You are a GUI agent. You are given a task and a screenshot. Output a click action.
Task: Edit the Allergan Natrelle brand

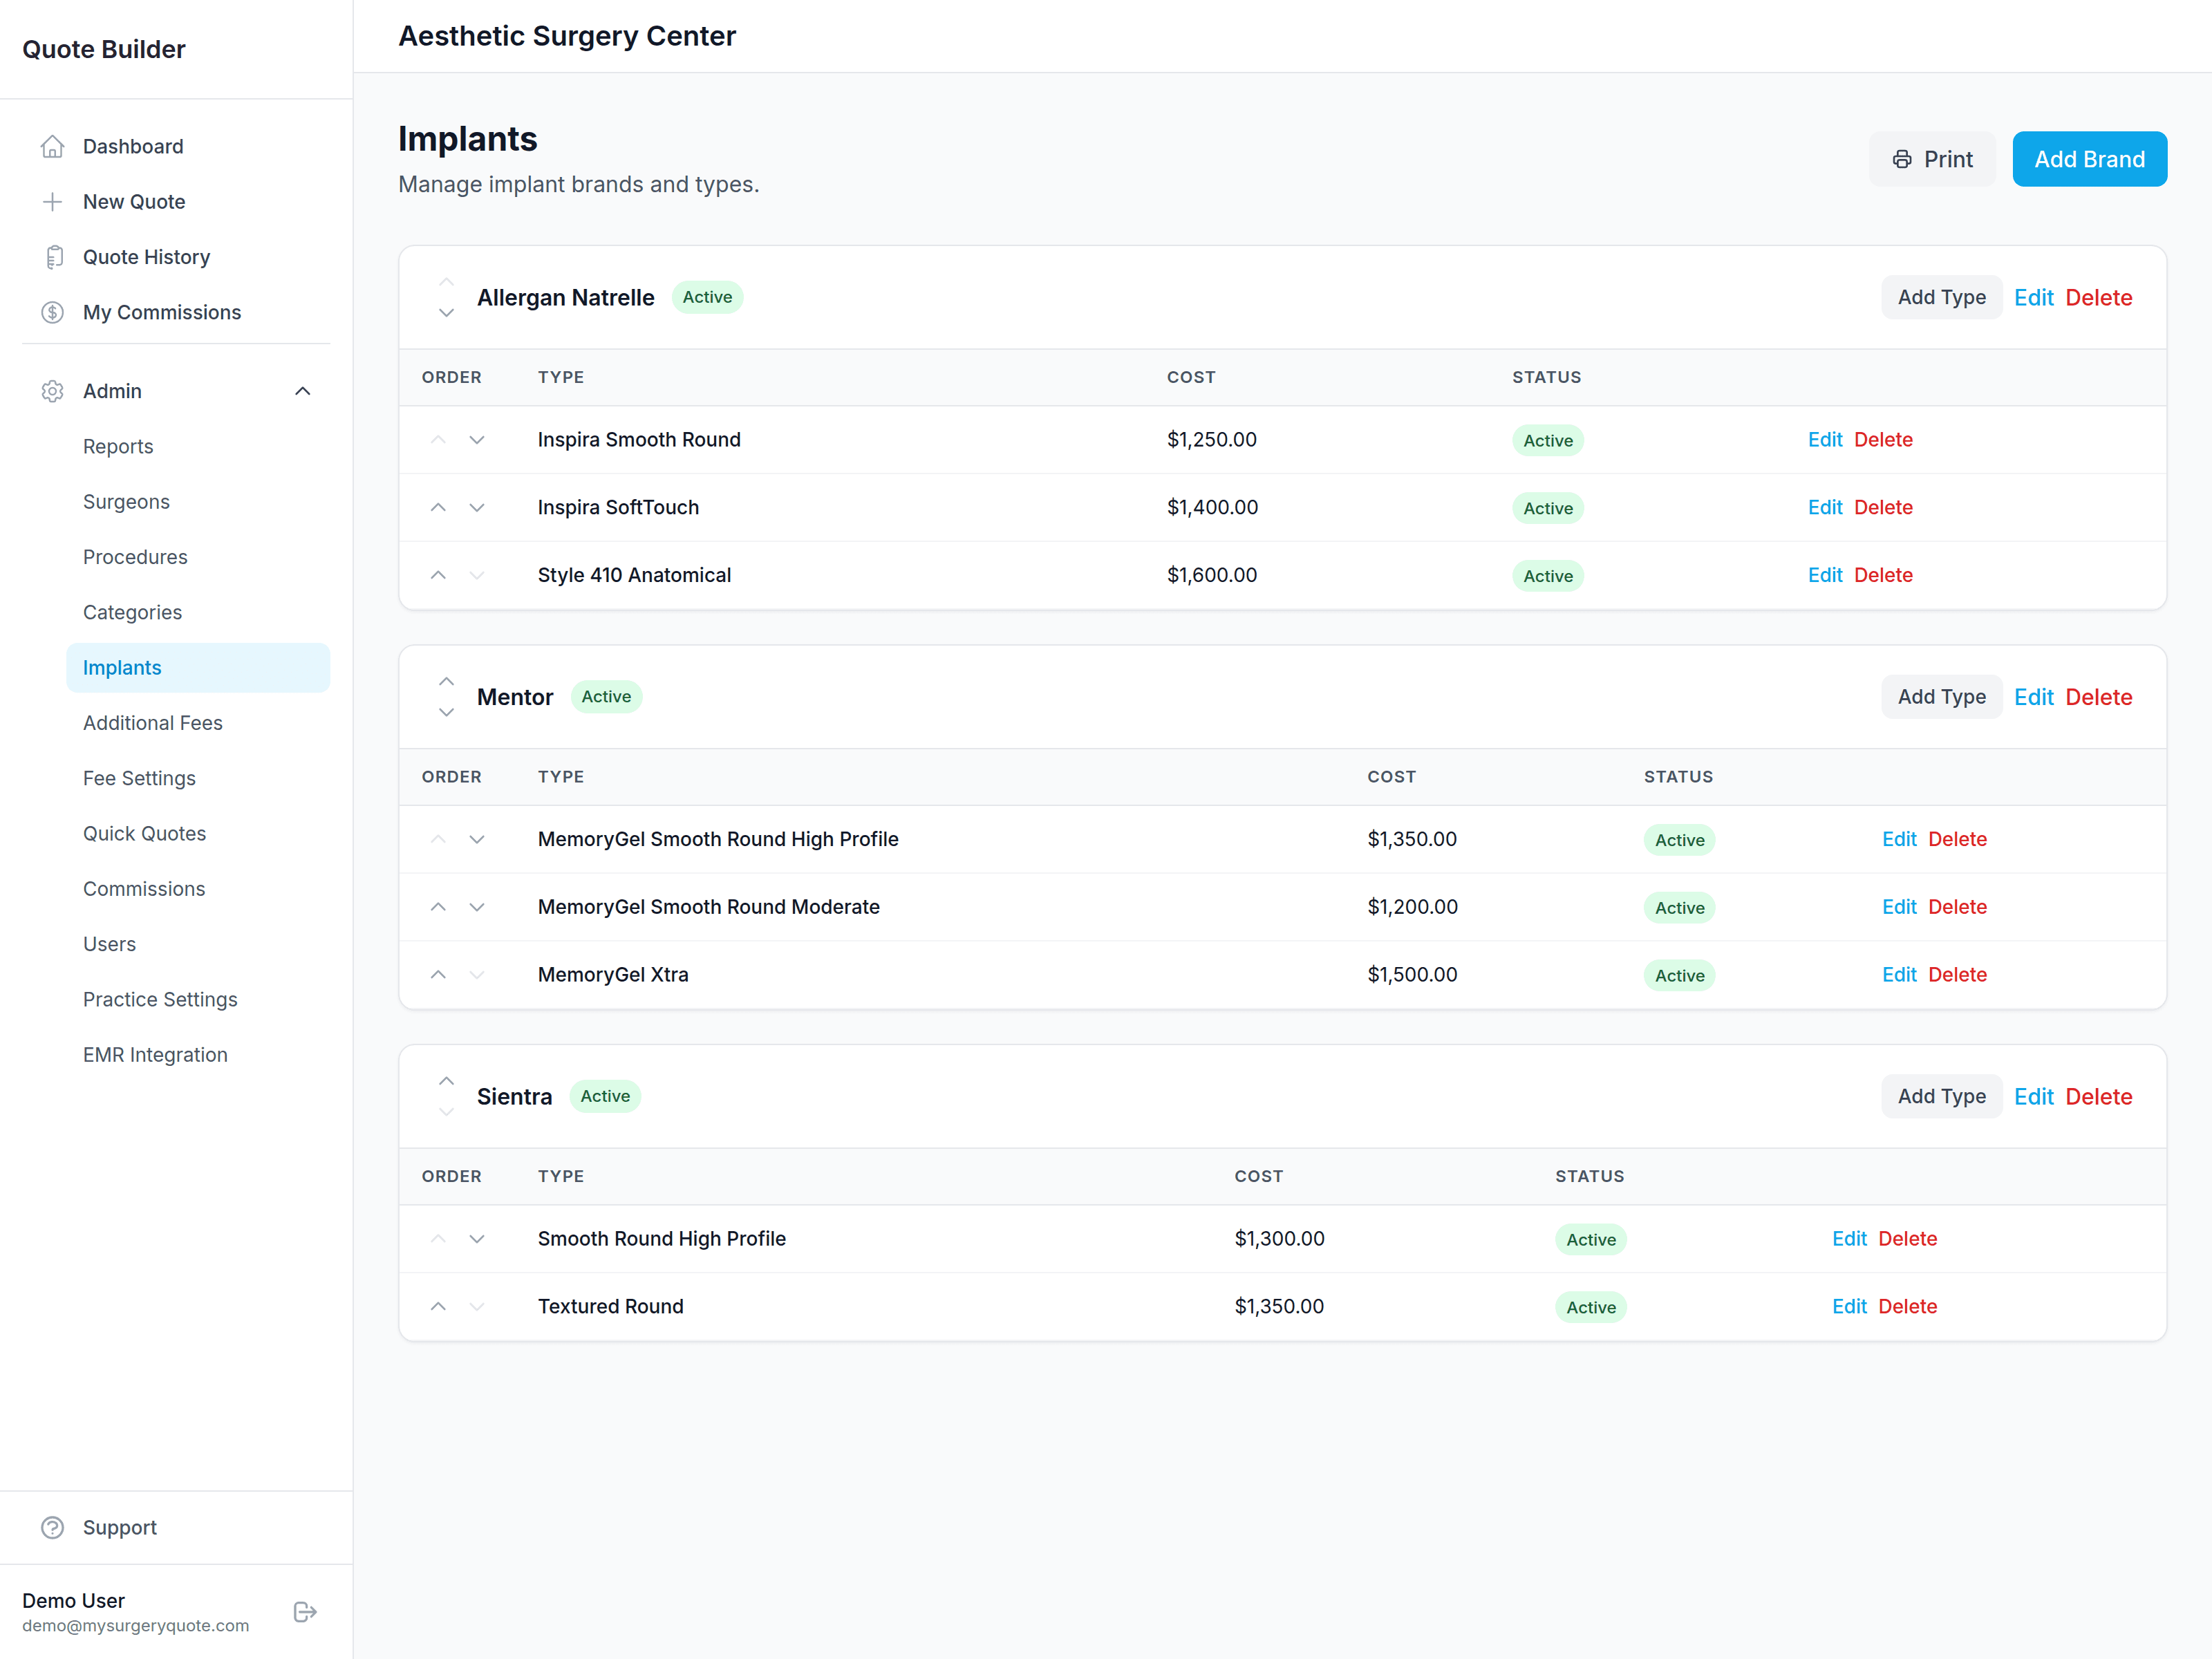[x=2033, y=298]
